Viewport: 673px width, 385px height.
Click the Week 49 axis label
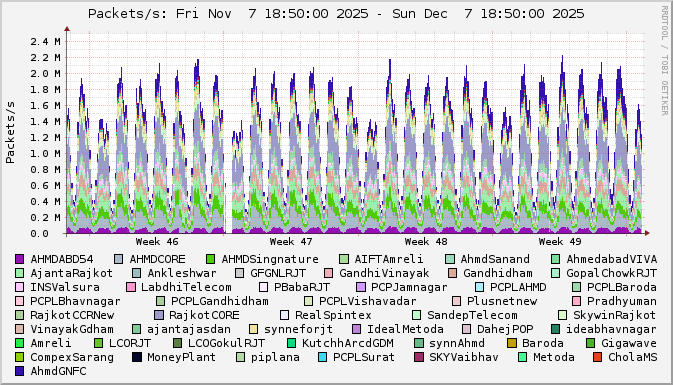pos(560,242)
